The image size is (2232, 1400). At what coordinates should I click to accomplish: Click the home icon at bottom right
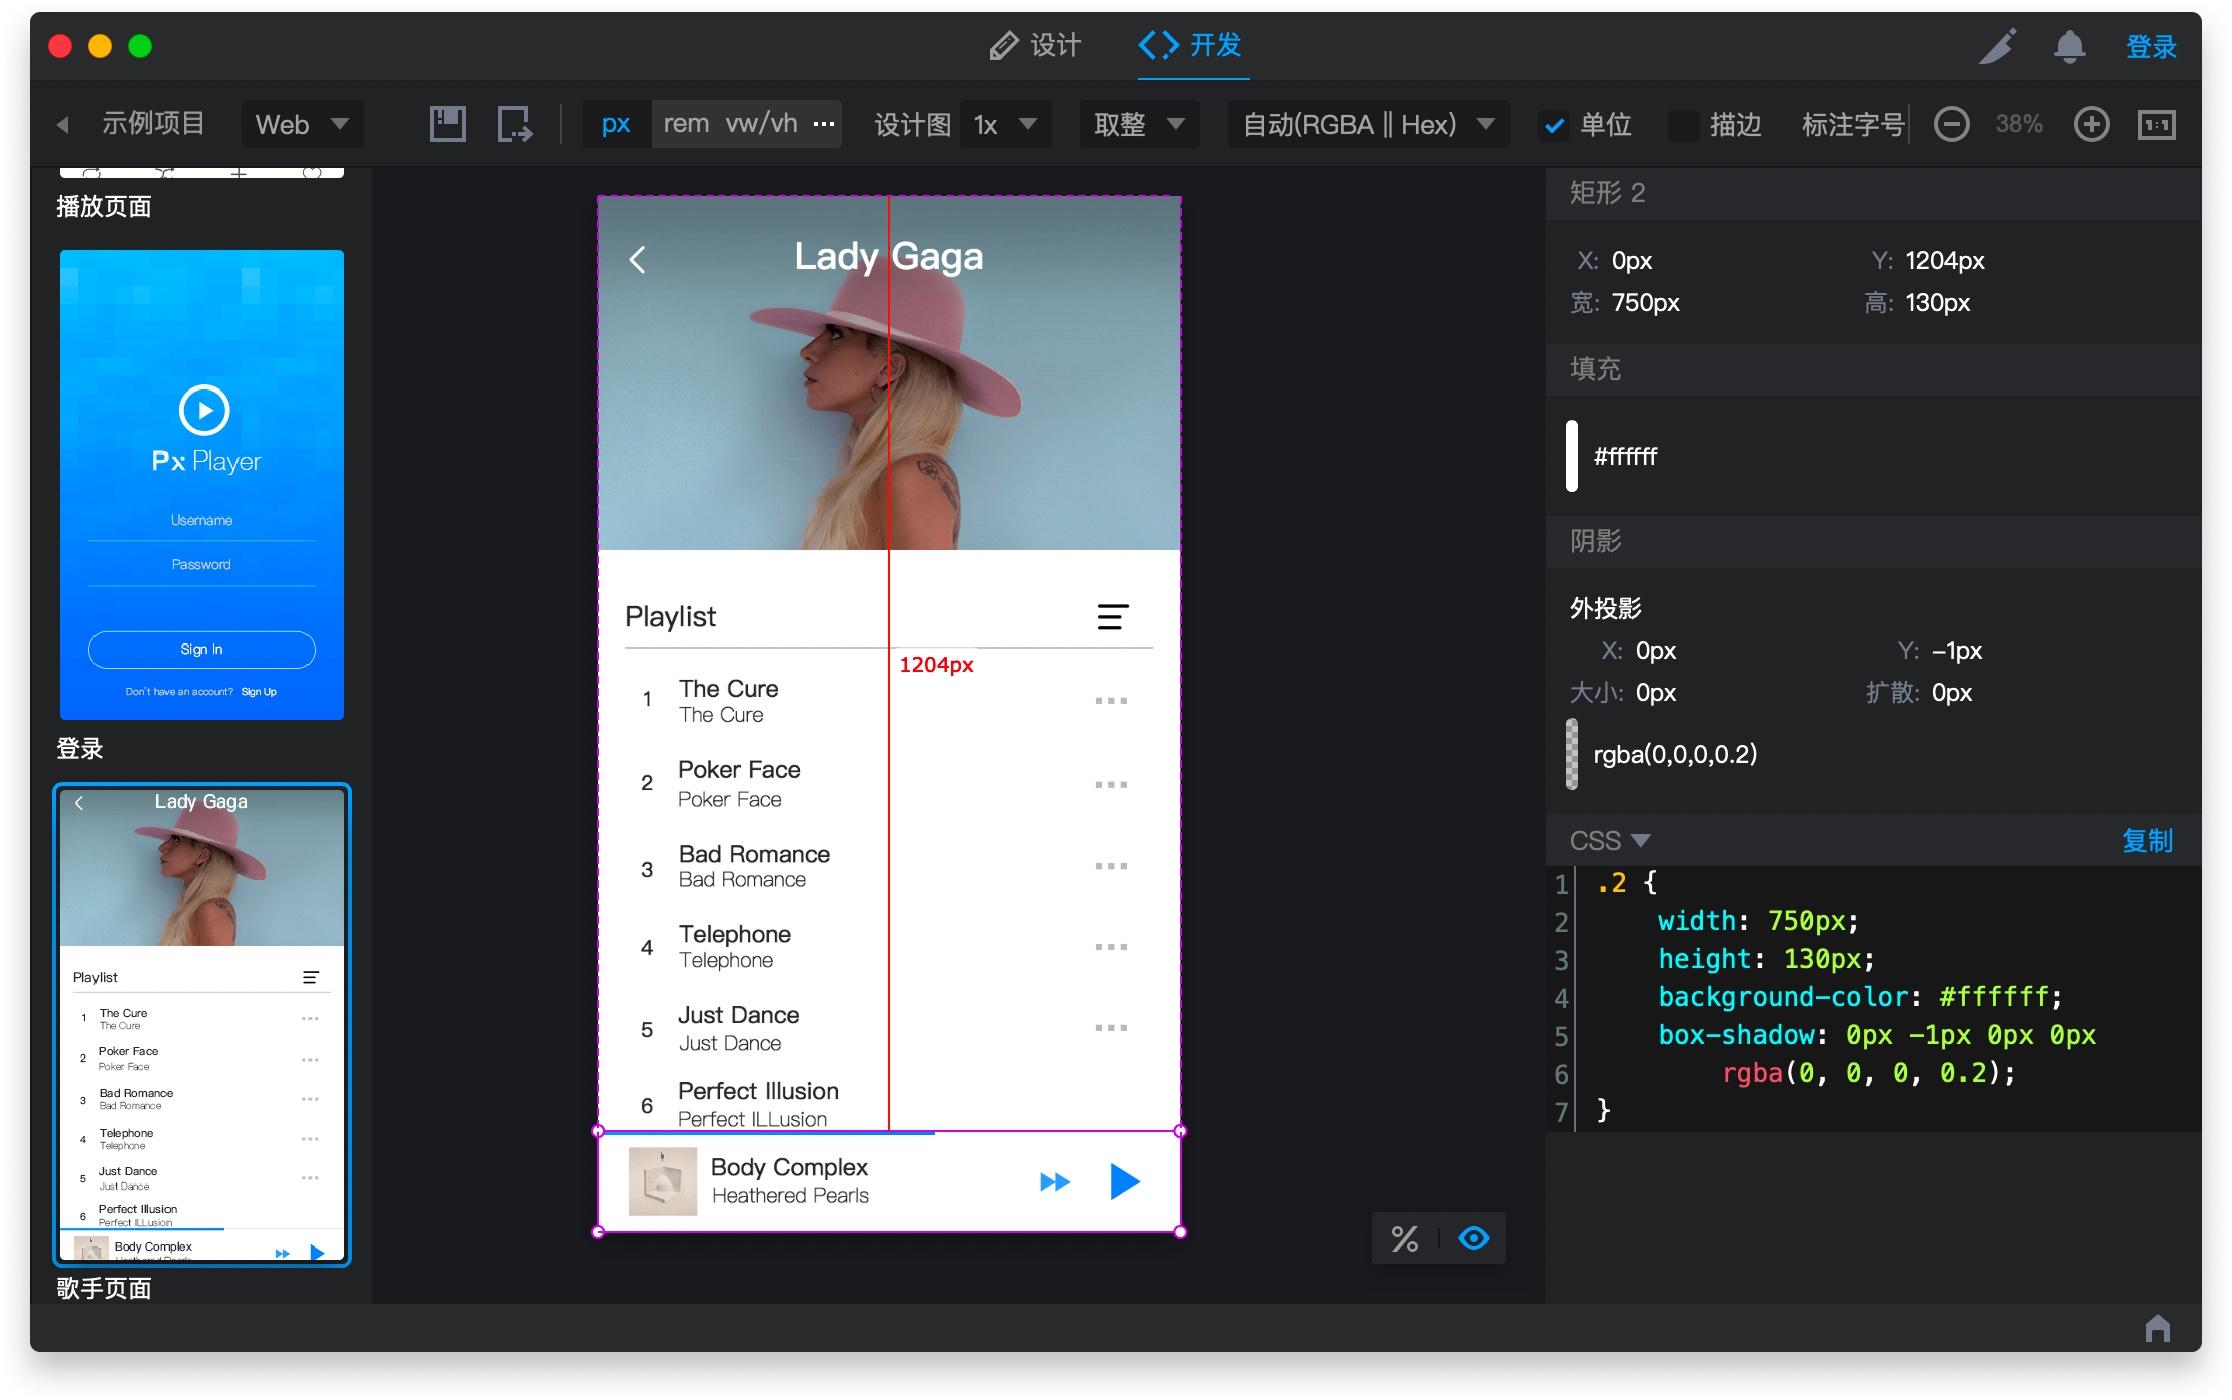(x=2157, y=1328)
